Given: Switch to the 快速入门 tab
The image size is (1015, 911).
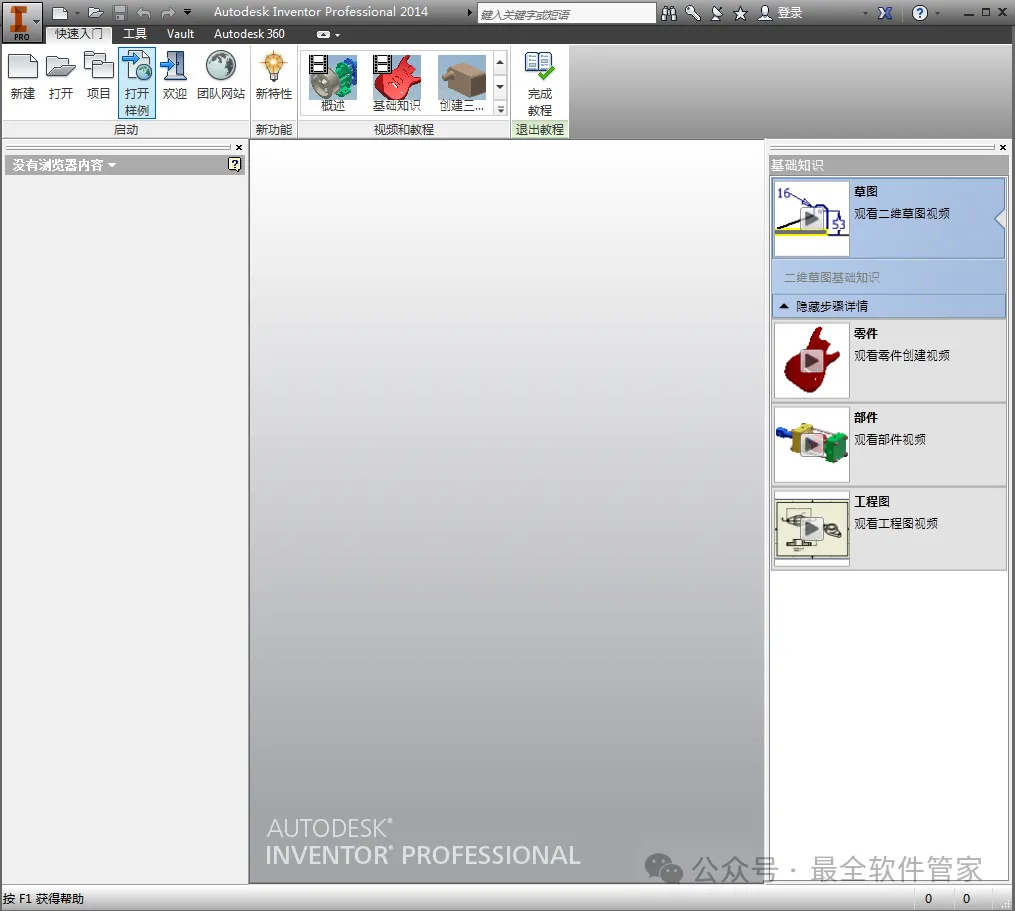Looking at the screenshot, I should tap(78, 34).
